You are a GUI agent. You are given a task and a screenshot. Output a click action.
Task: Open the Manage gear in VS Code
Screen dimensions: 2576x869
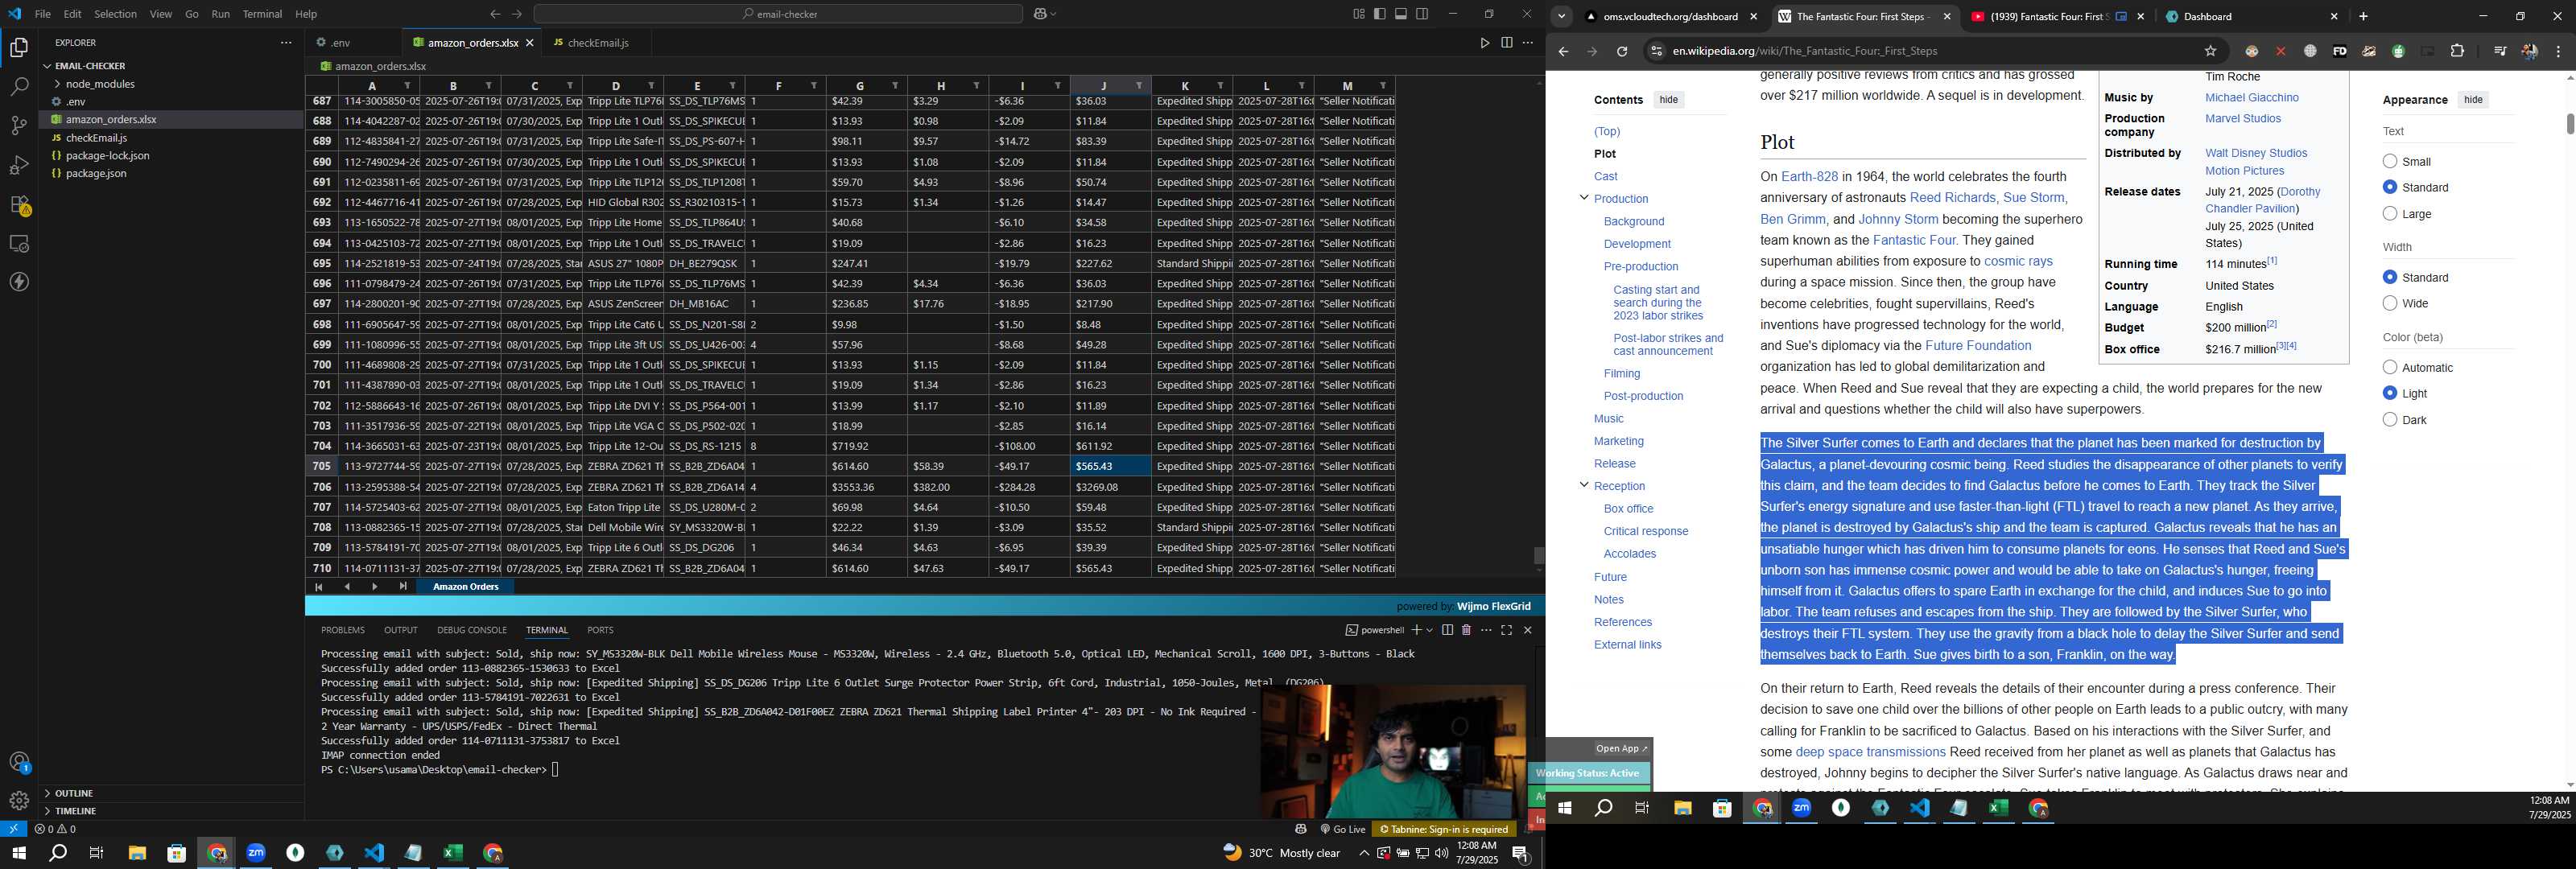coord(19,801)
